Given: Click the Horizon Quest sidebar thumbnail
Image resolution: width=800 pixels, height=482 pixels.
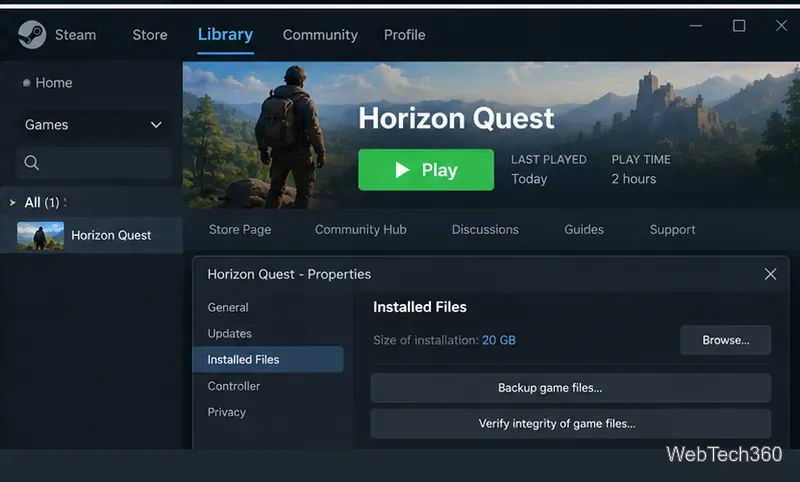Looking at the screenshot, I should coord(40,236).
